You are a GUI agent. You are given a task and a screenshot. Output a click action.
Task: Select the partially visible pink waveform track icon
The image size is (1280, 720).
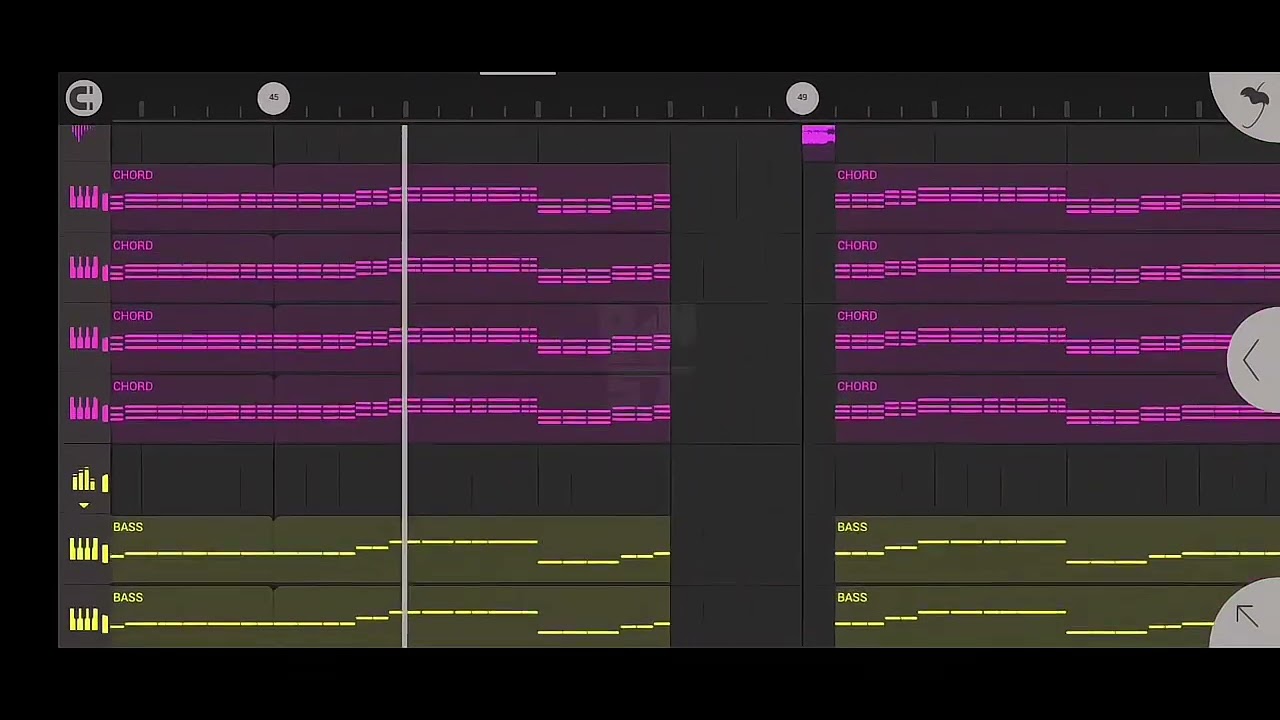pyautogui.click(x=81, y=133)
